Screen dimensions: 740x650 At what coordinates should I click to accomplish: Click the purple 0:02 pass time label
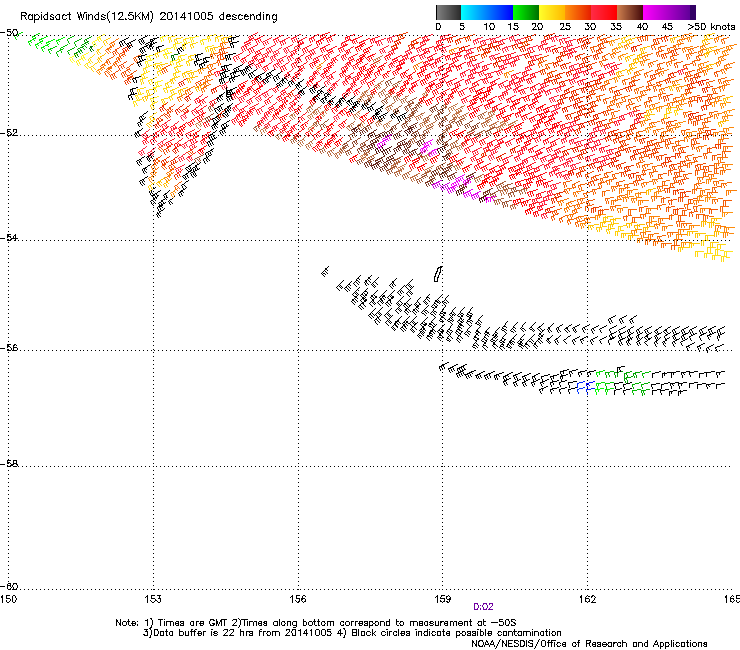coord(483,607)
